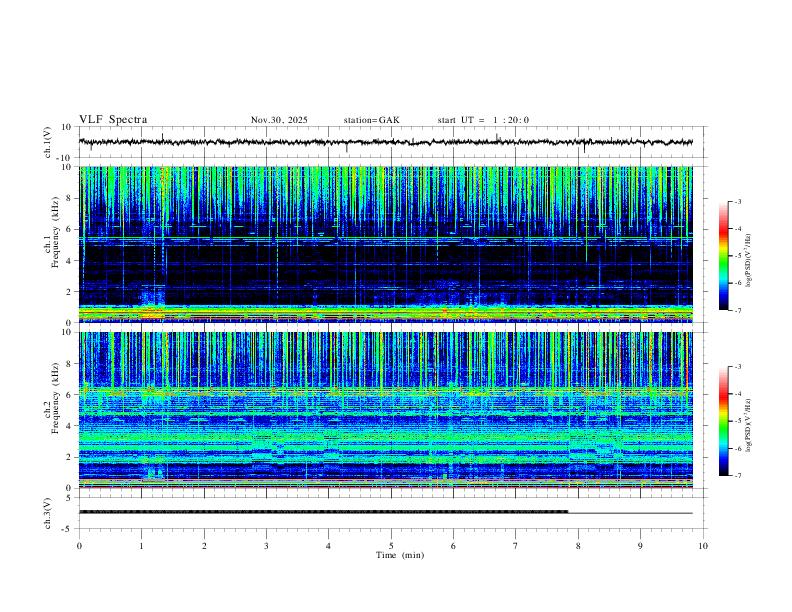Click the "8" kHz tick of ch.2 spectrogram
The height and width of the screenshot is (612, 792).
(x=69, y=364)
